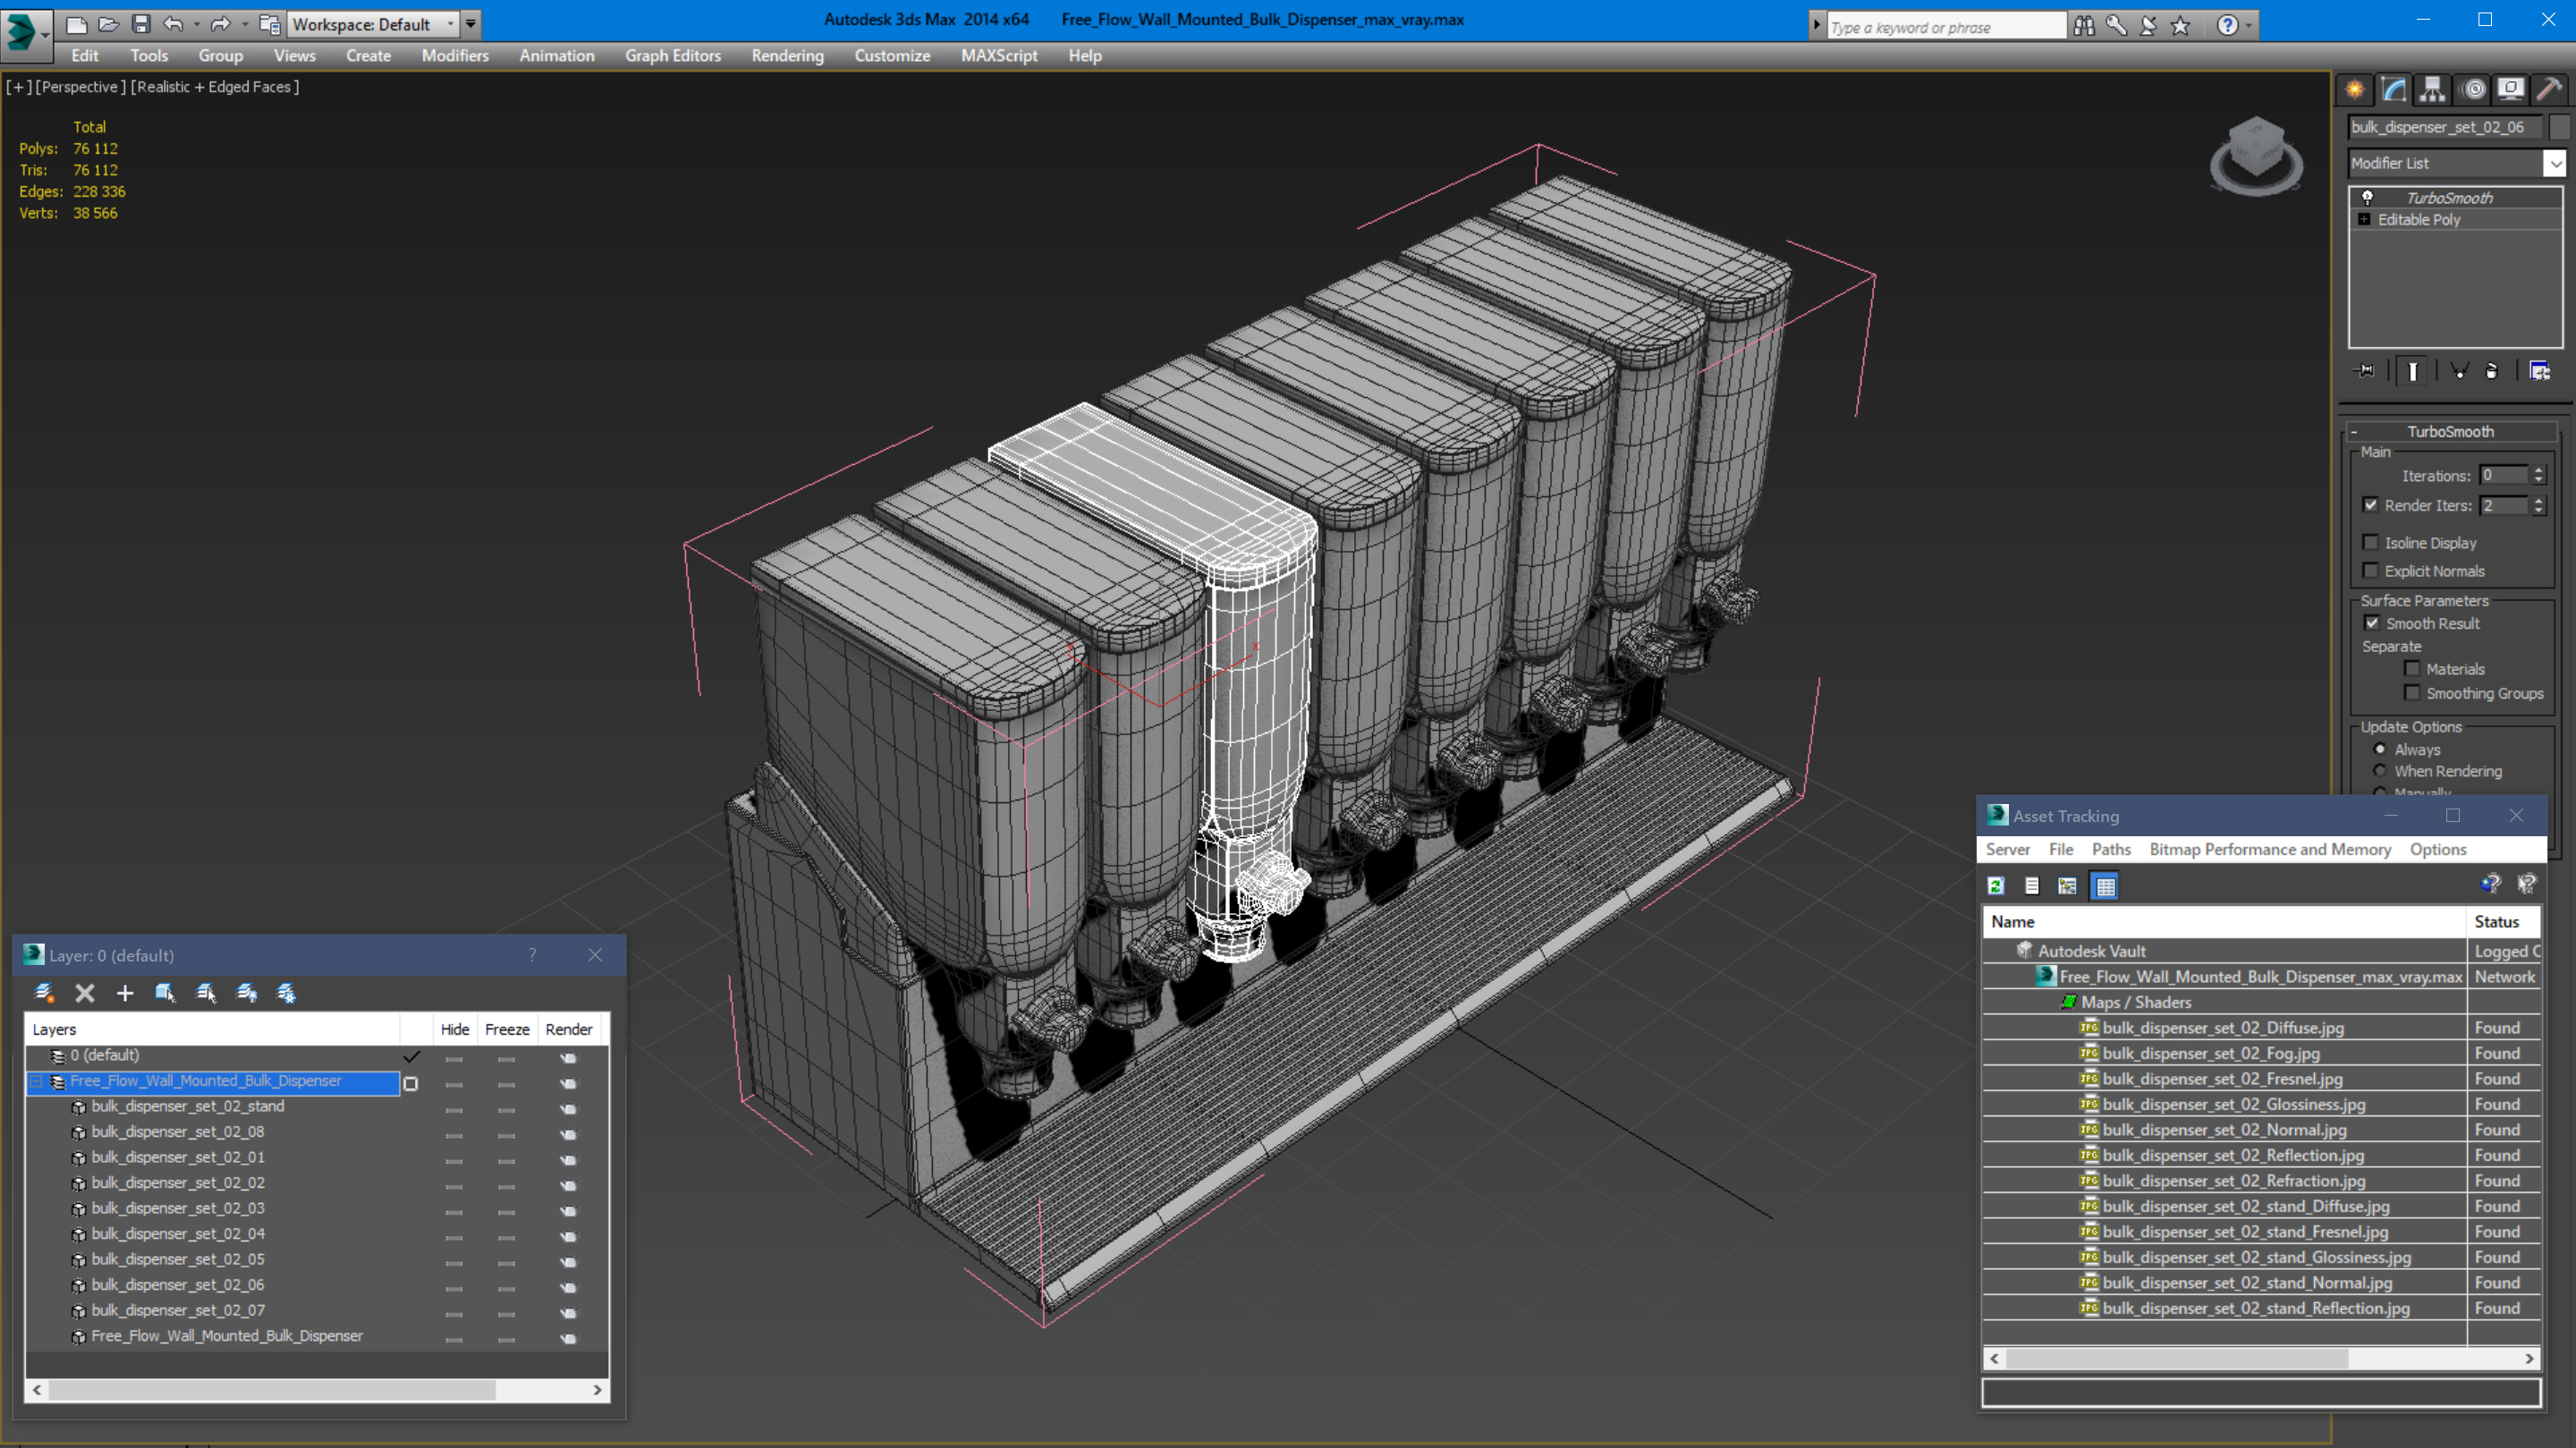Select the Always update option radio button
Image resolution: width=2576 pixels, height=1448 pixels.
[2380, 749]
